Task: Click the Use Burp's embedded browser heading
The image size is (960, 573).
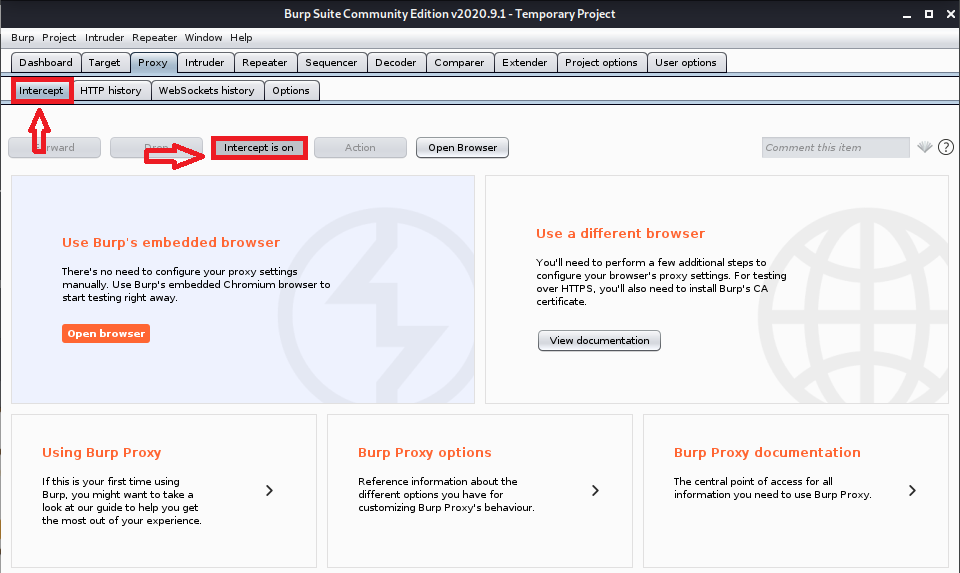Action: (171, 242)
